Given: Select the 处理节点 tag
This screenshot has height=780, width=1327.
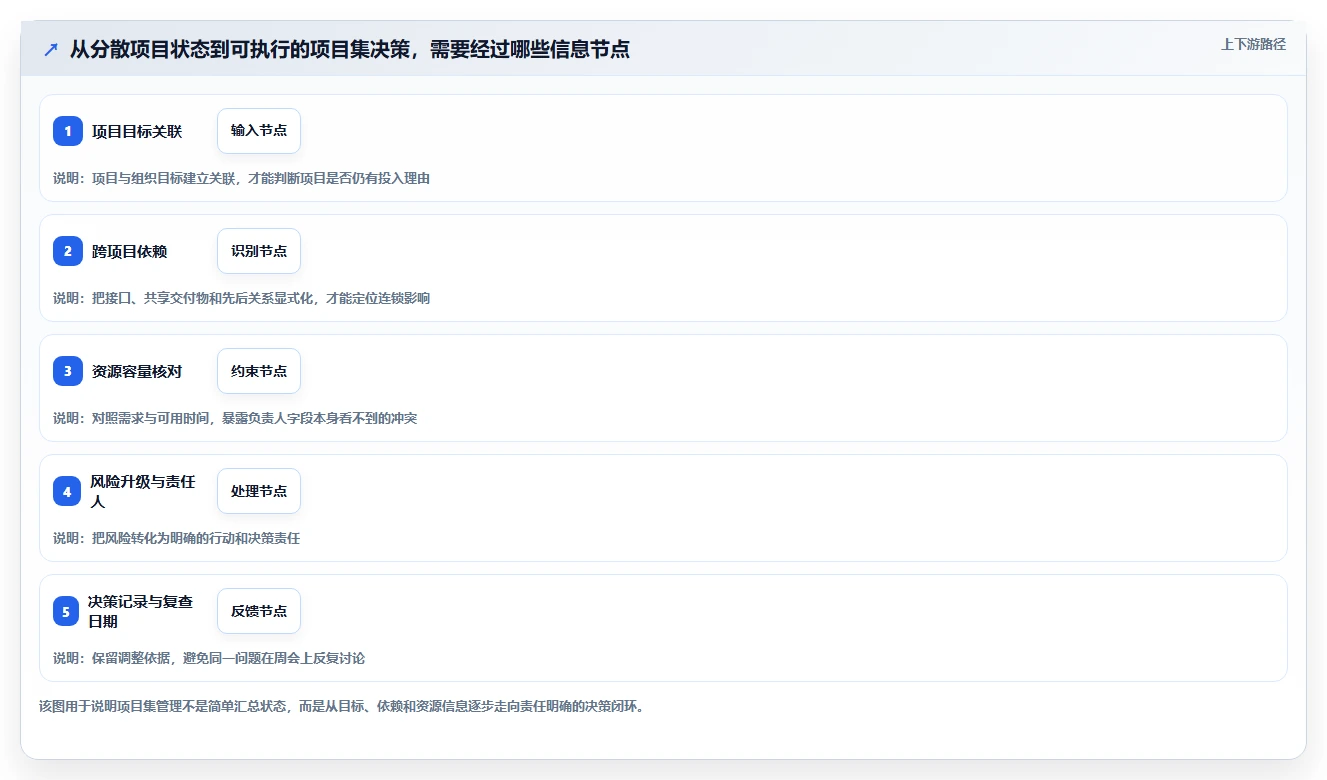Looking at the screenshot, I should pyautogui.click(x=259, y=491).
